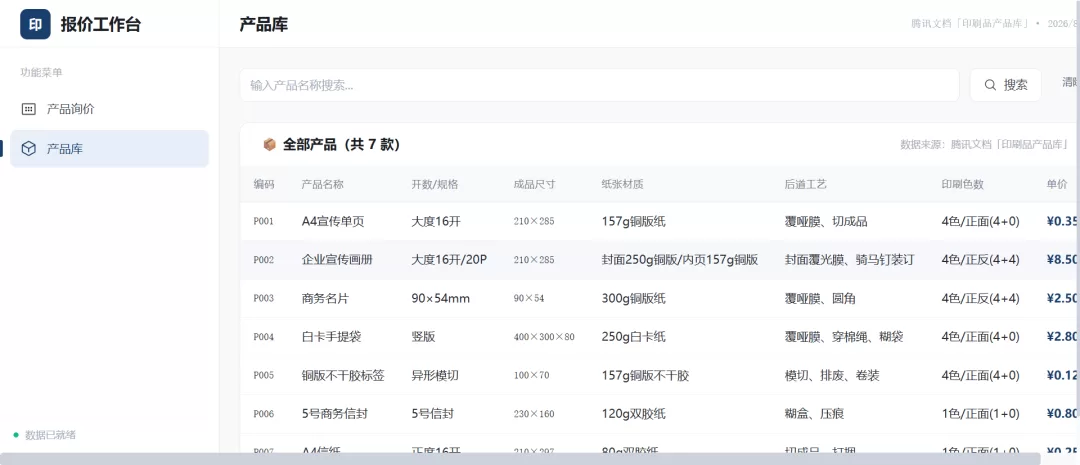Click the 编码 column header
The image size is (1080, 465).
pyautogui.click(x=264, y=185)
